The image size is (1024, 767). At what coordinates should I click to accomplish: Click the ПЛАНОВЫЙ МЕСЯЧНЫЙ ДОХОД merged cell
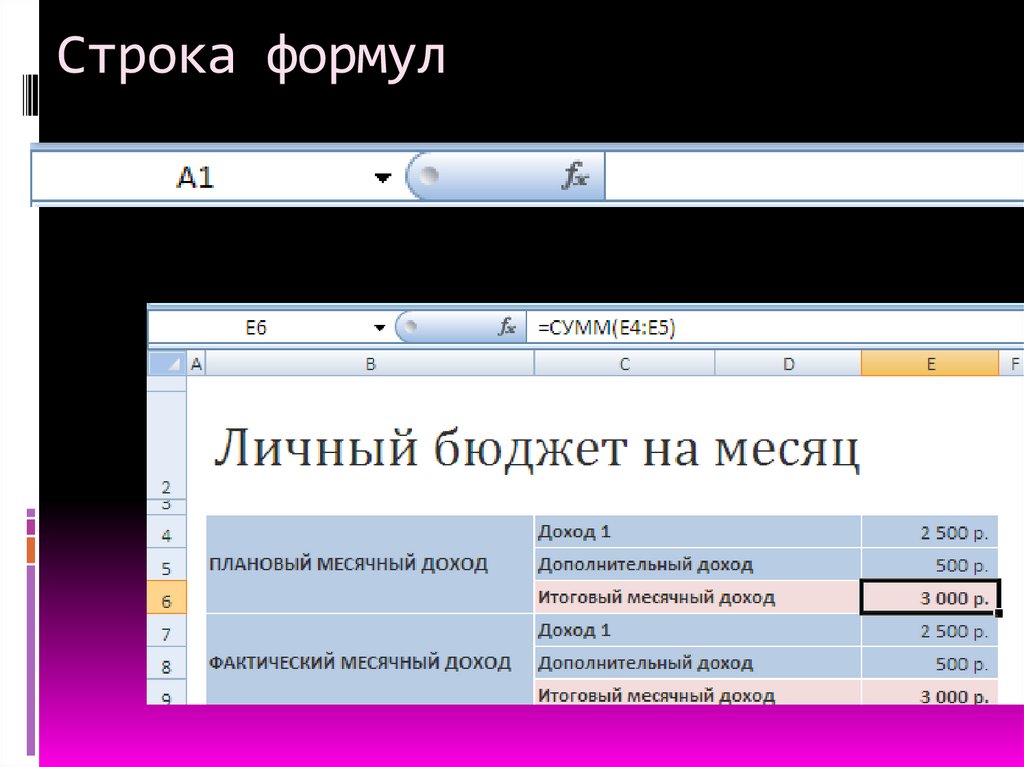350,564
